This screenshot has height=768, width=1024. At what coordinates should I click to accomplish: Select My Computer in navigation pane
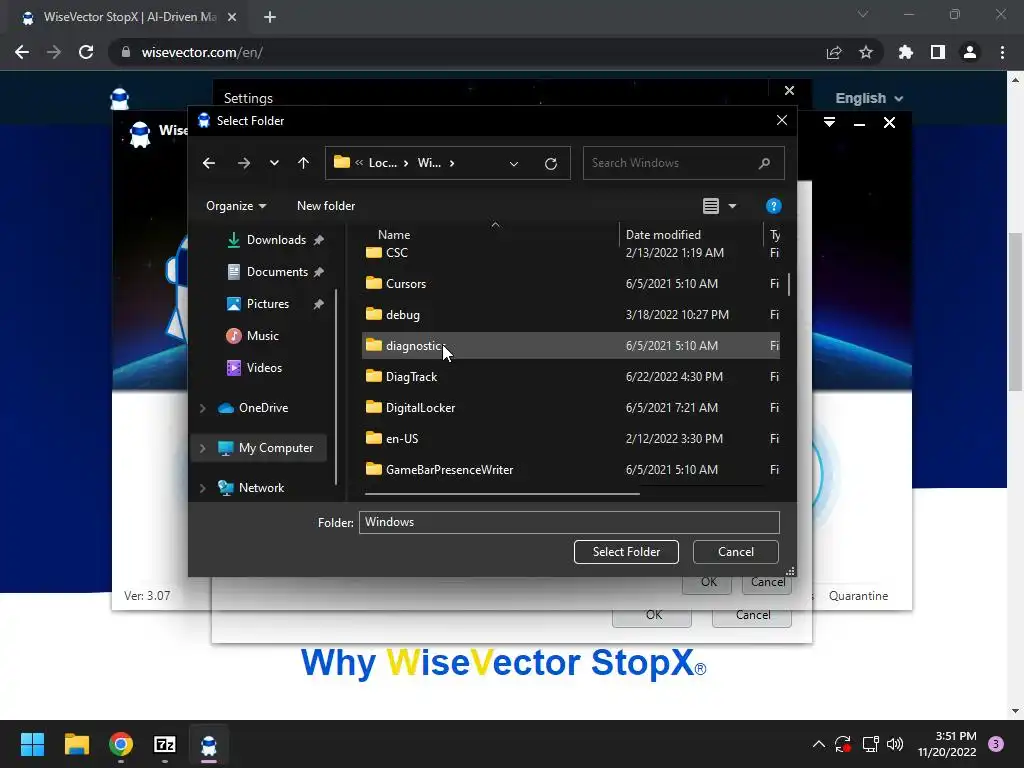pyautogui.click(x=276, y=448)
